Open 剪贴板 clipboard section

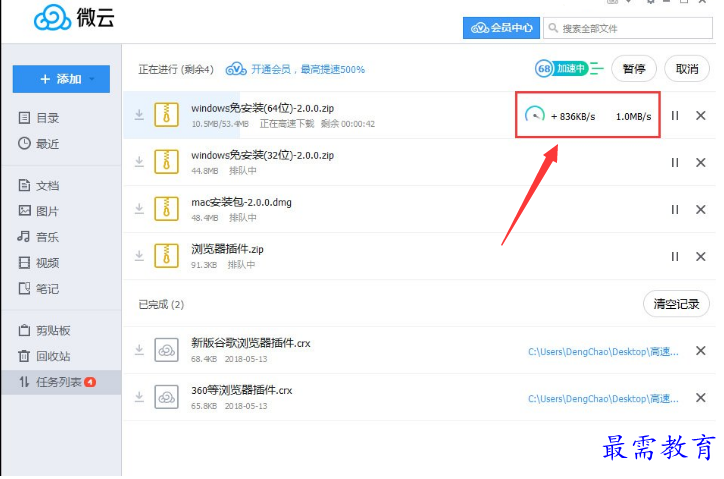[x=44, y=331]
